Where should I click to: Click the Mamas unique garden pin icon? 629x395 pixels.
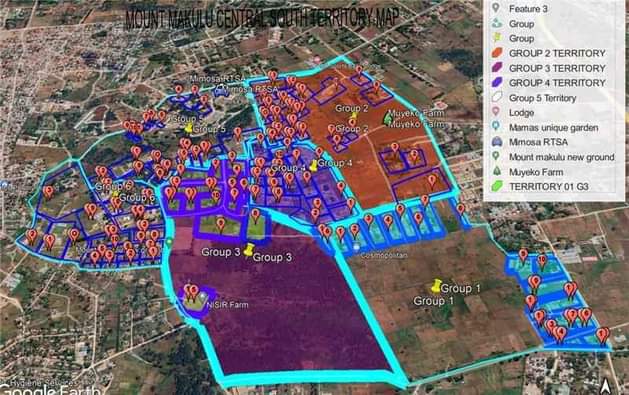pos(496,127)
